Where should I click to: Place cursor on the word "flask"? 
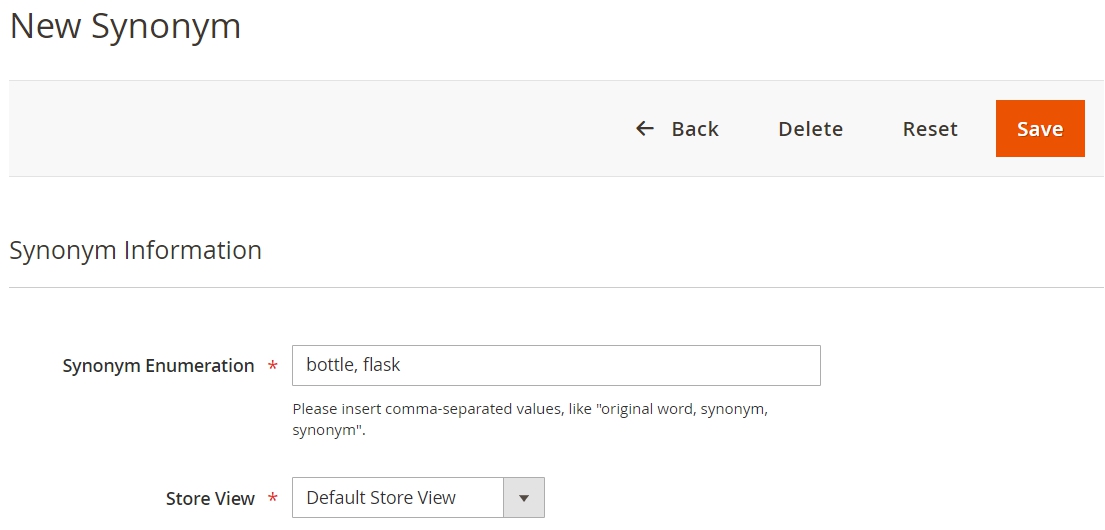[x=381, y=365]
